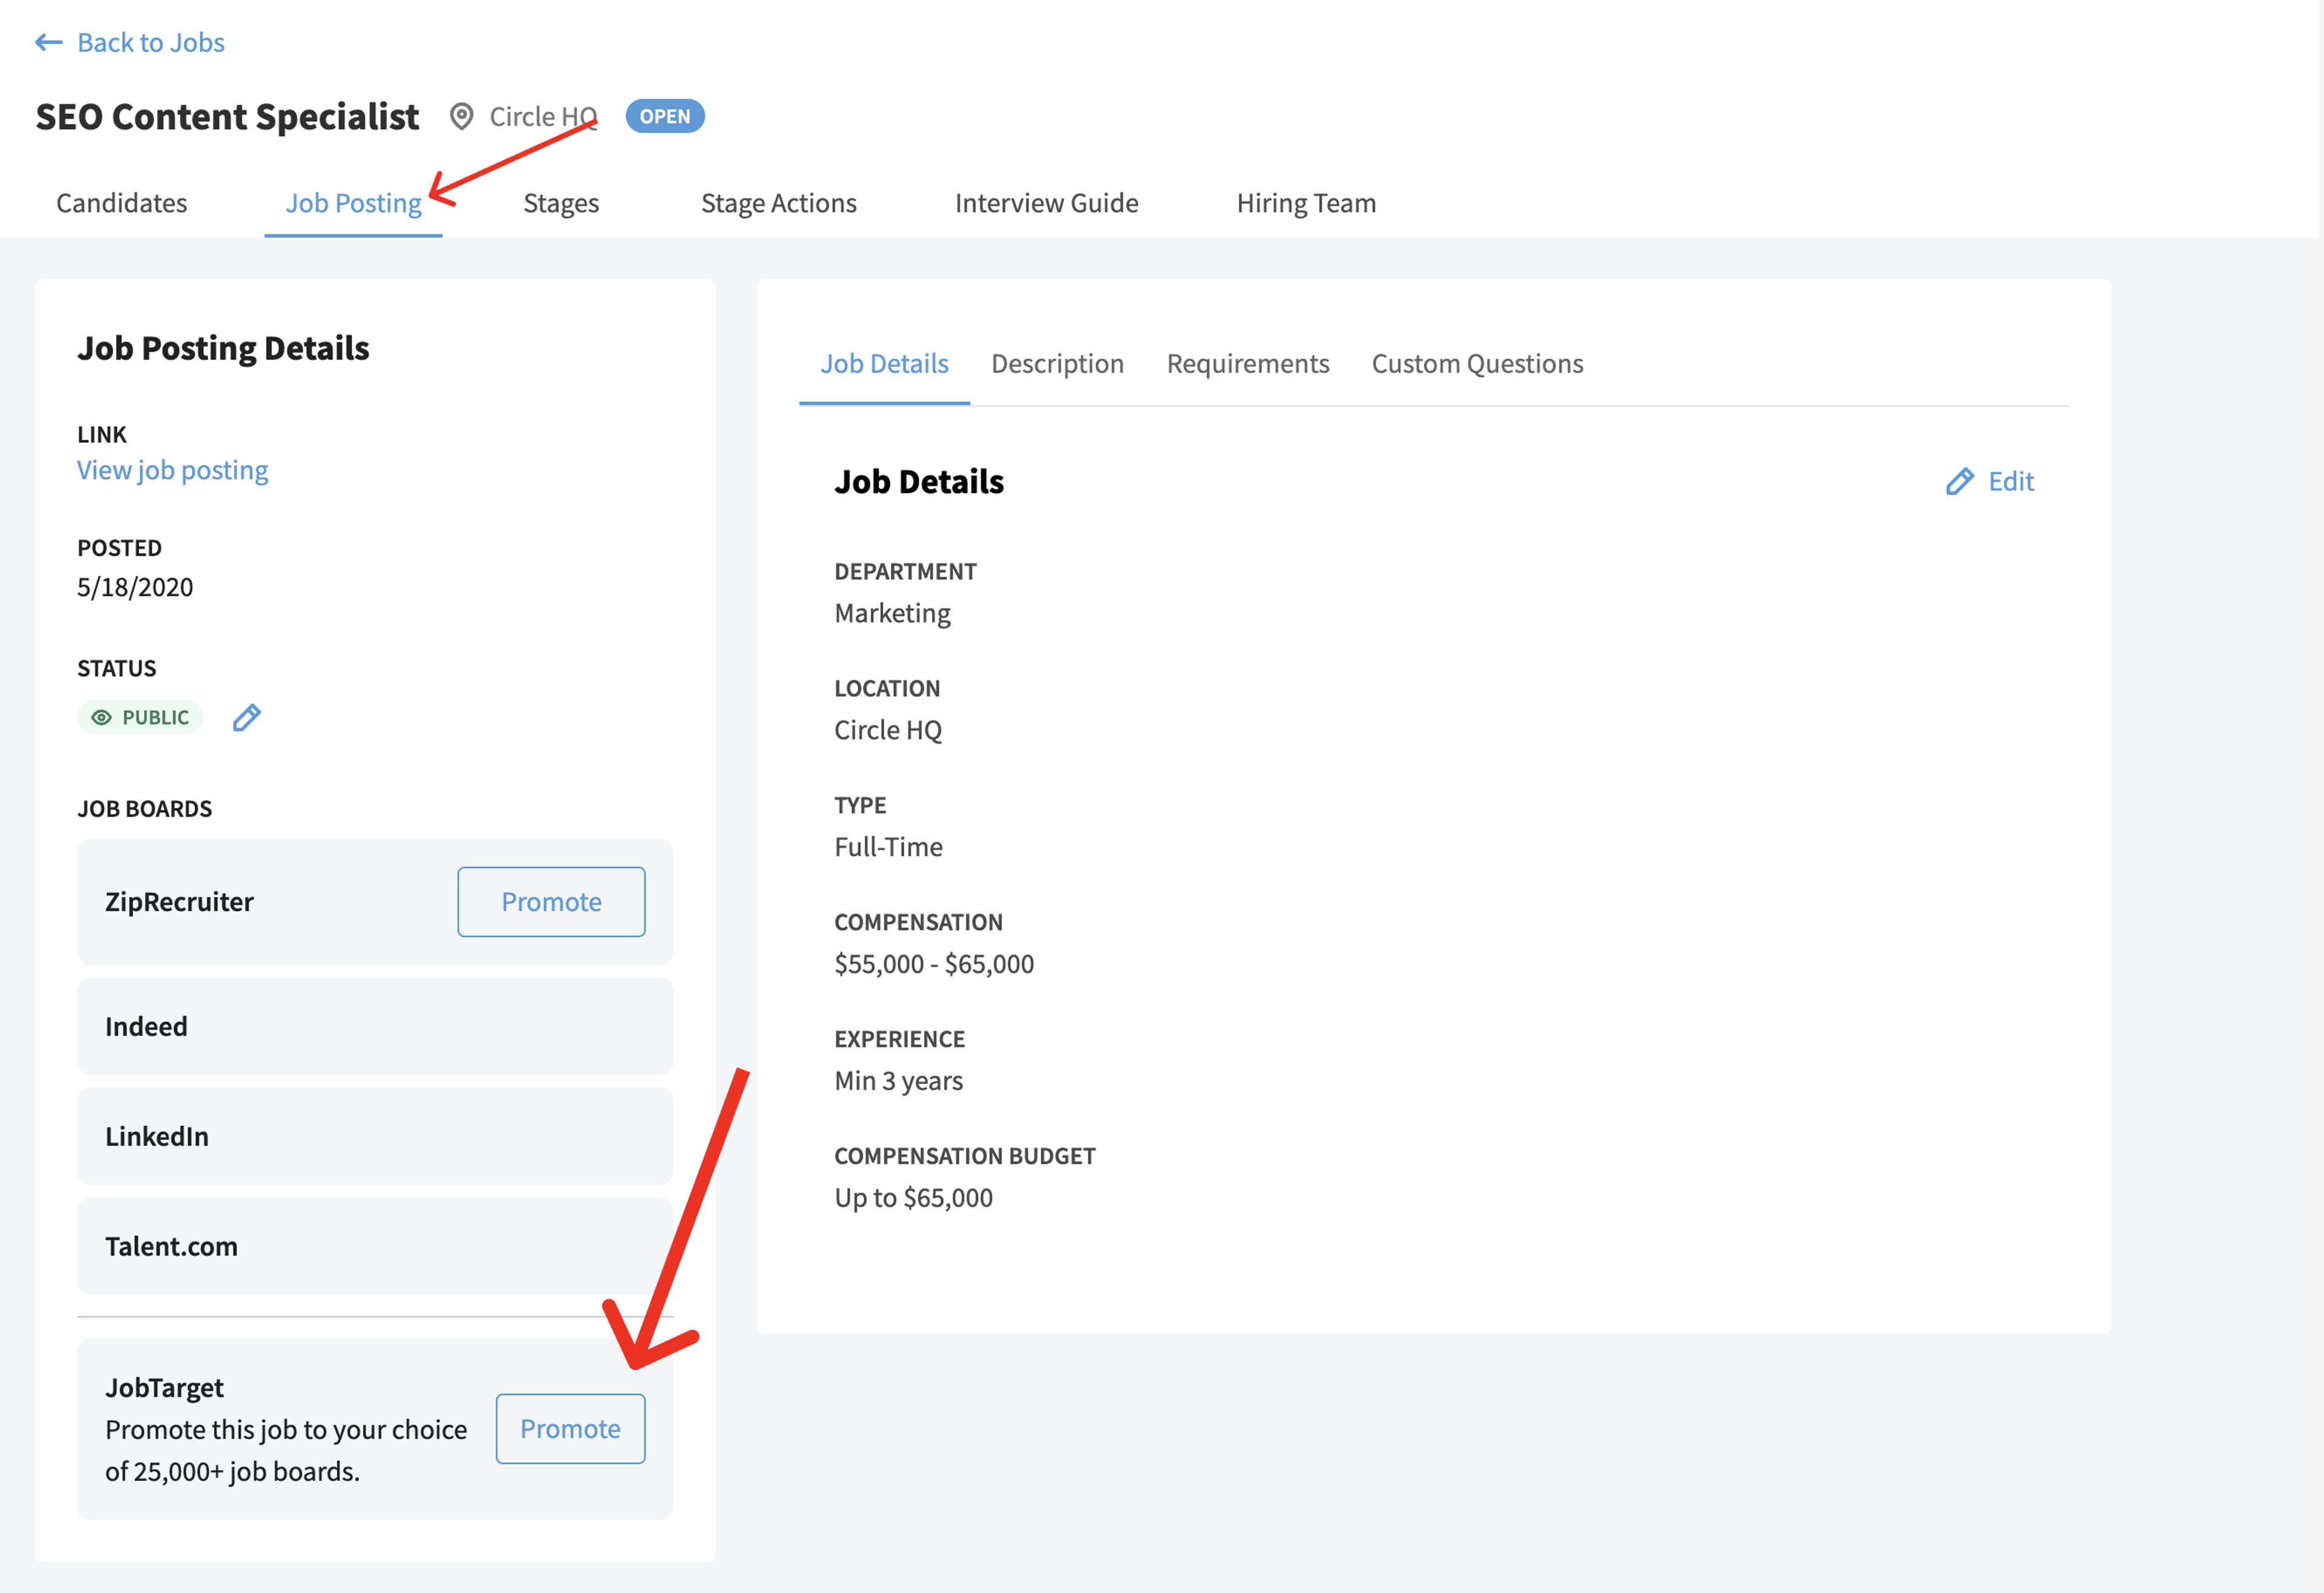Open the Requirements sub-tab

coord(1247,363)
